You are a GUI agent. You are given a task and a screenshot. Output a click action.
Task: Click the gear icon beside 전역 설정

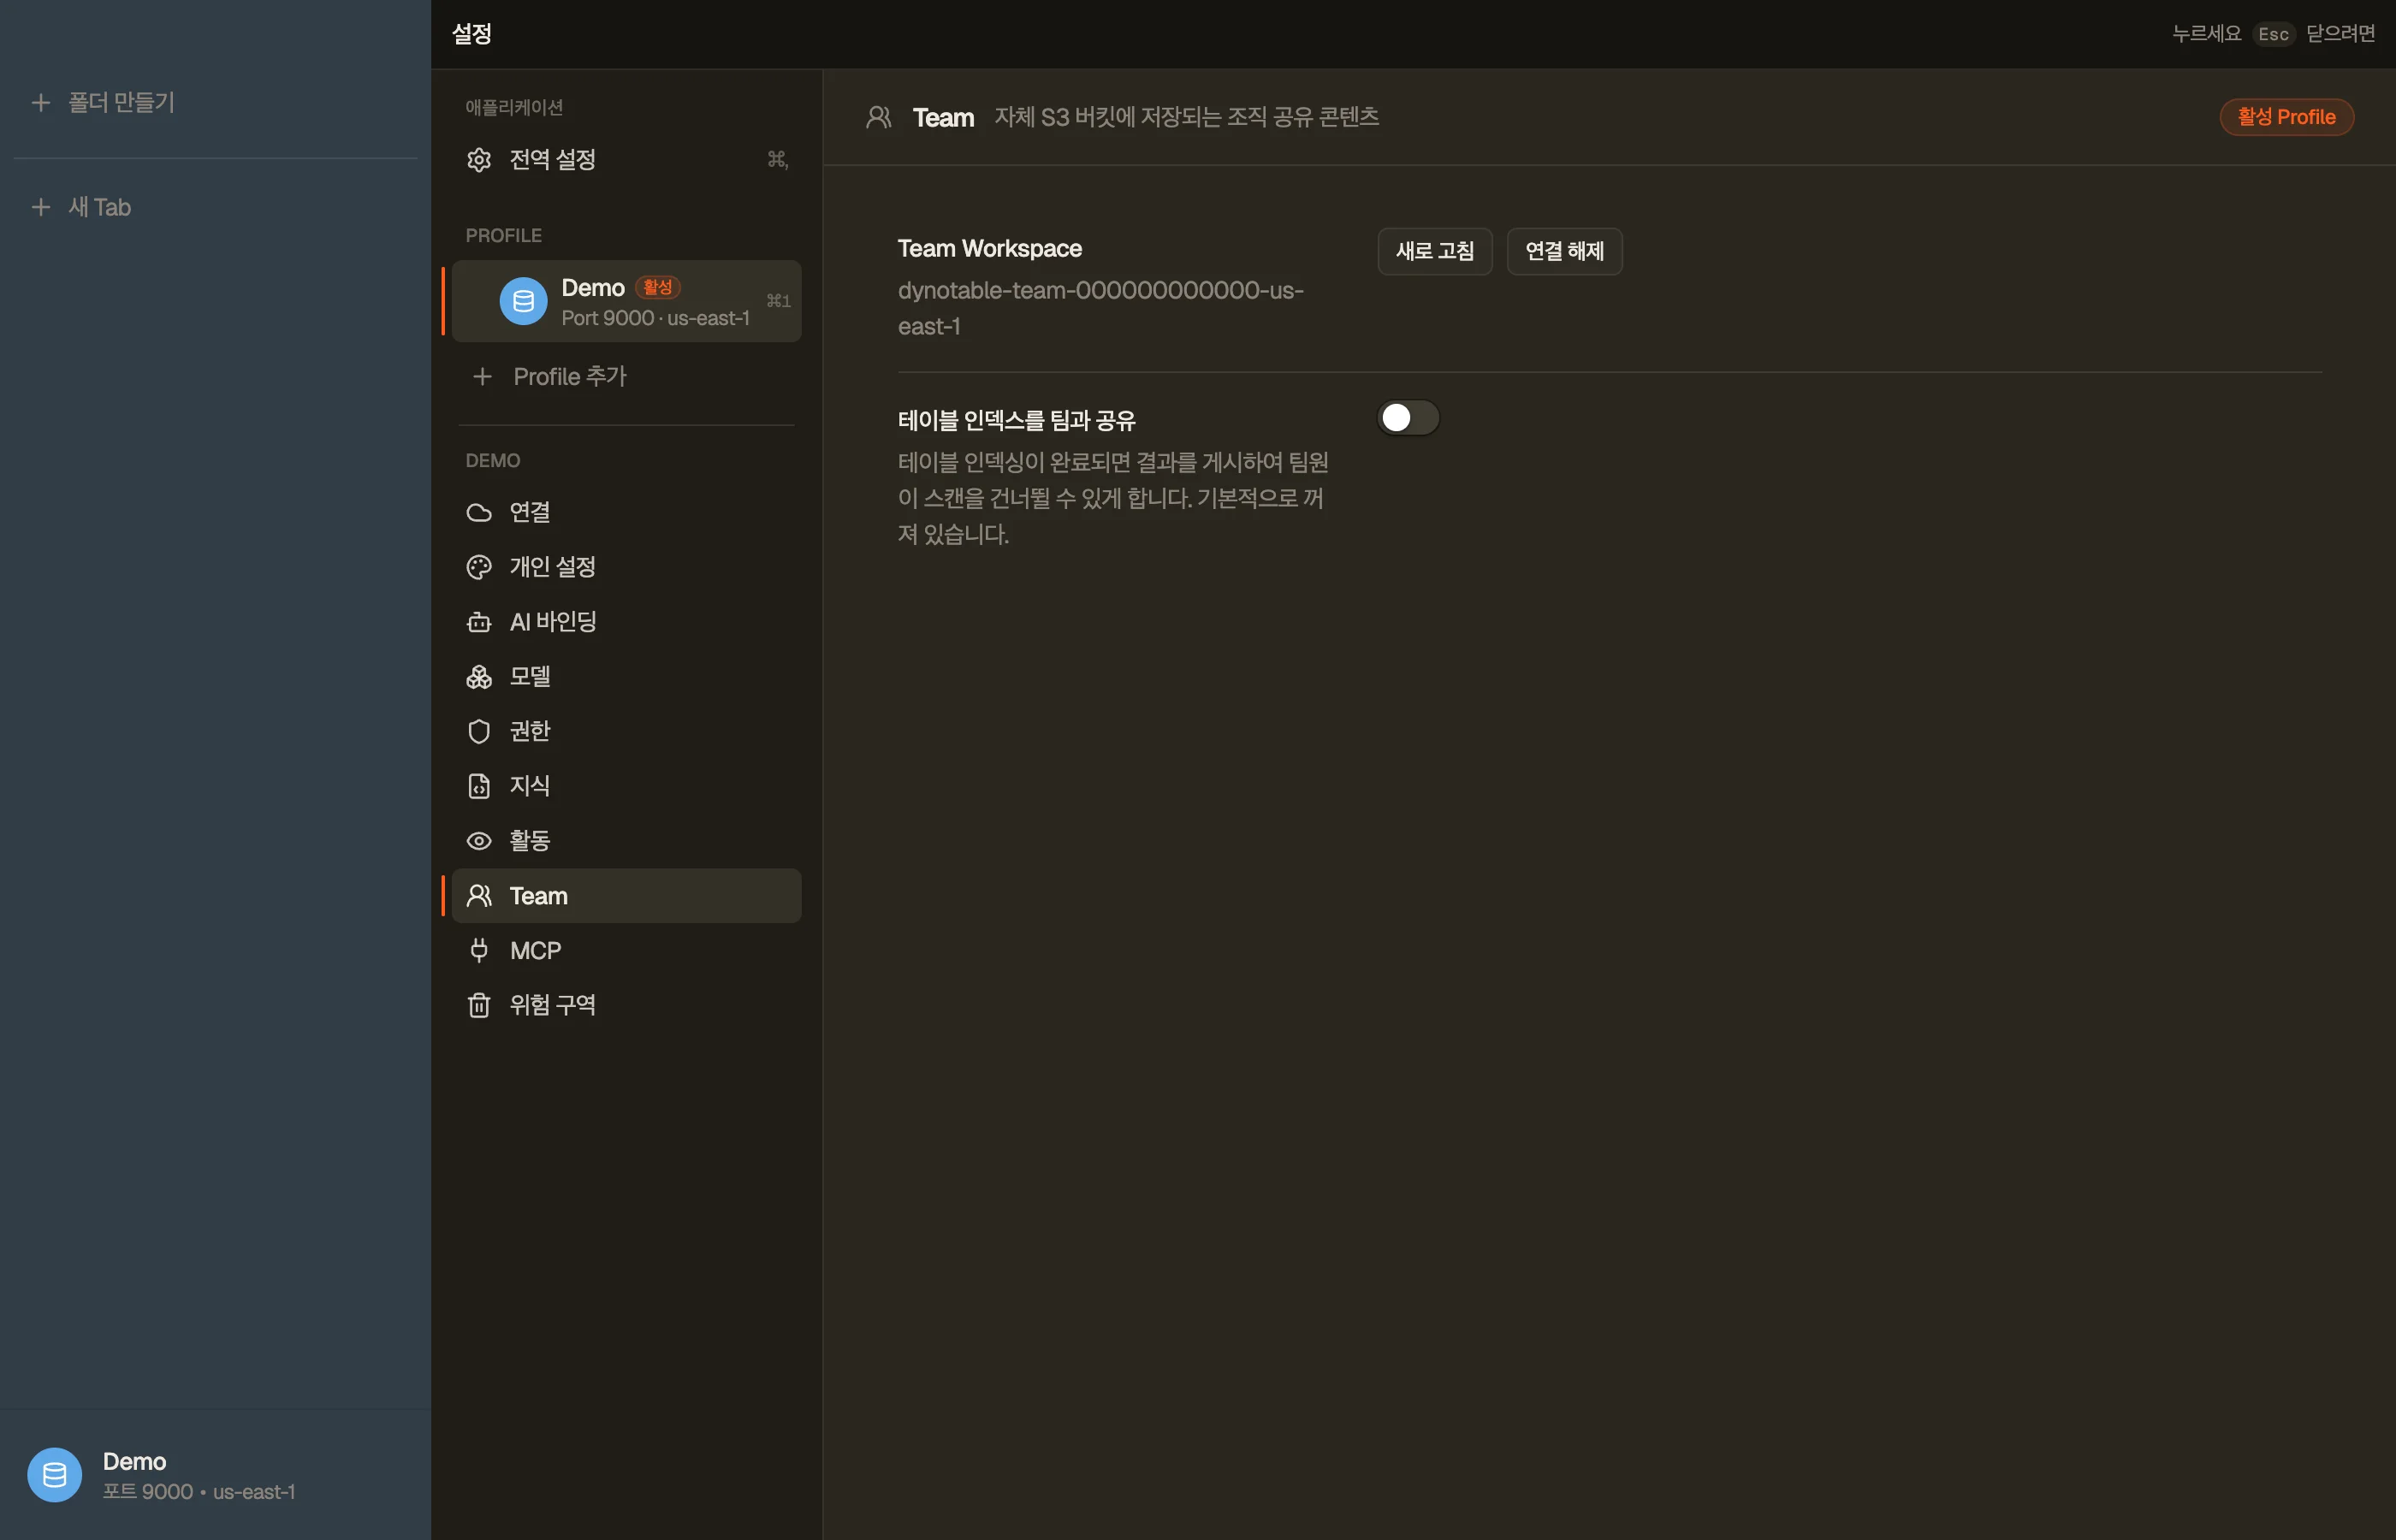pos(479,160)
